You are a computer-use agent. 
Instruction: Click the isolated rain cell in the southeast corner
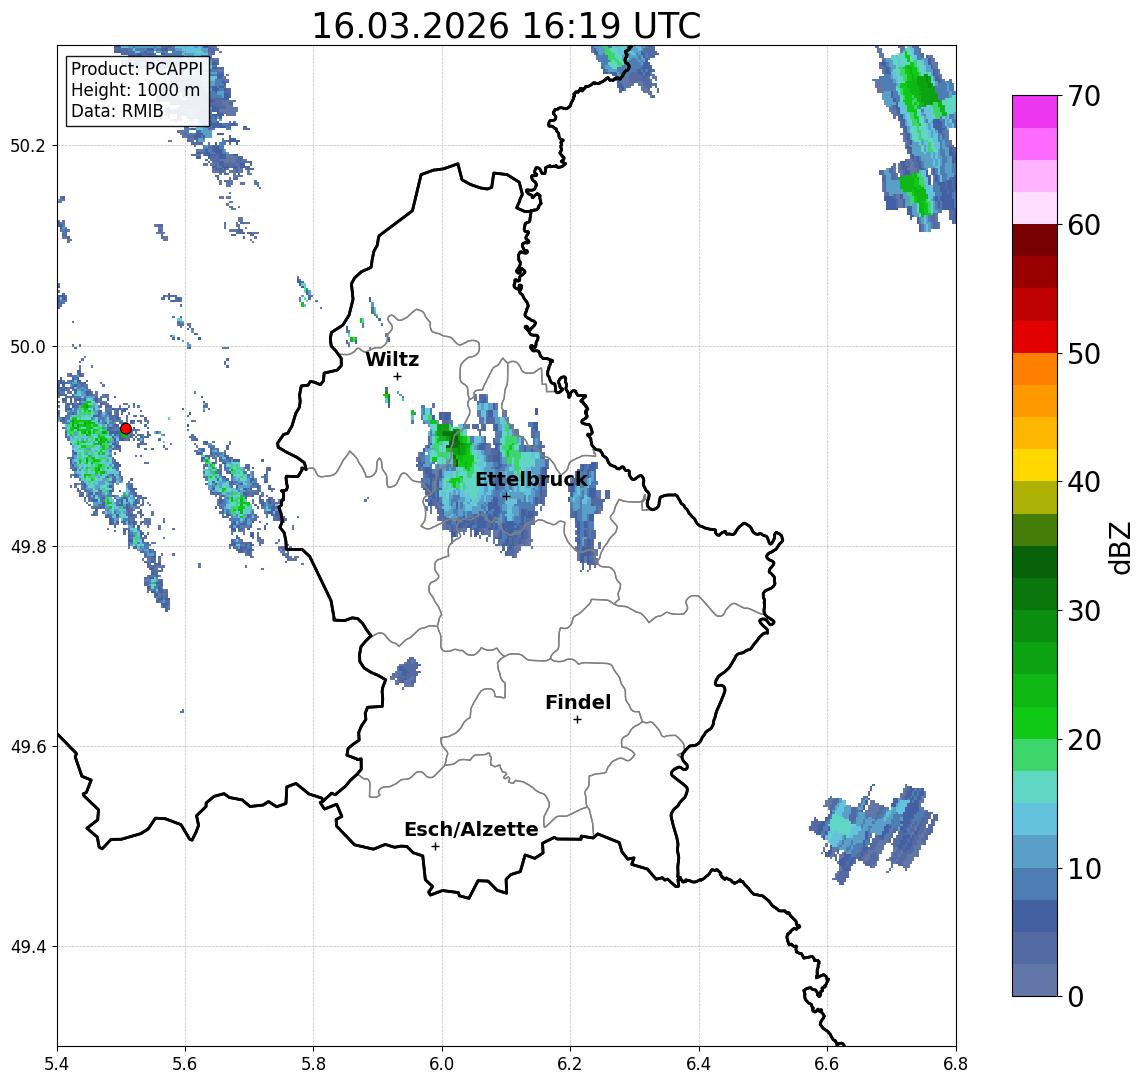coord(873,833)
